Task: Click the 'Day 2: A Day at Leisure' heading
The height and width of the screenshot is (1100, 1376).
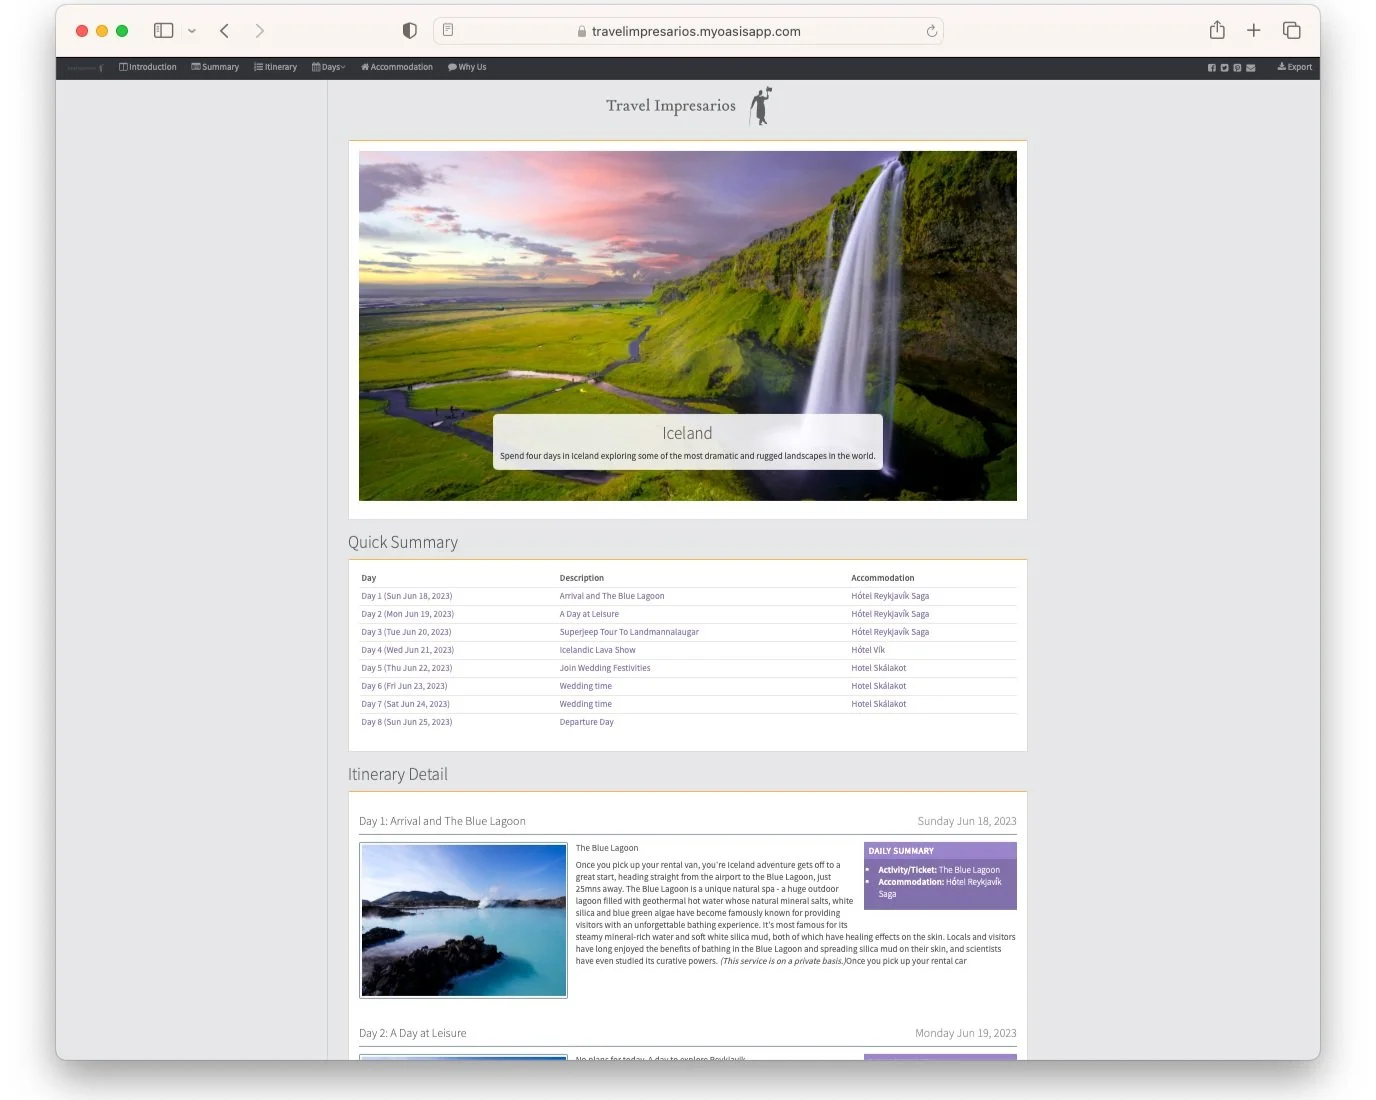Action: coord(413,1033)
